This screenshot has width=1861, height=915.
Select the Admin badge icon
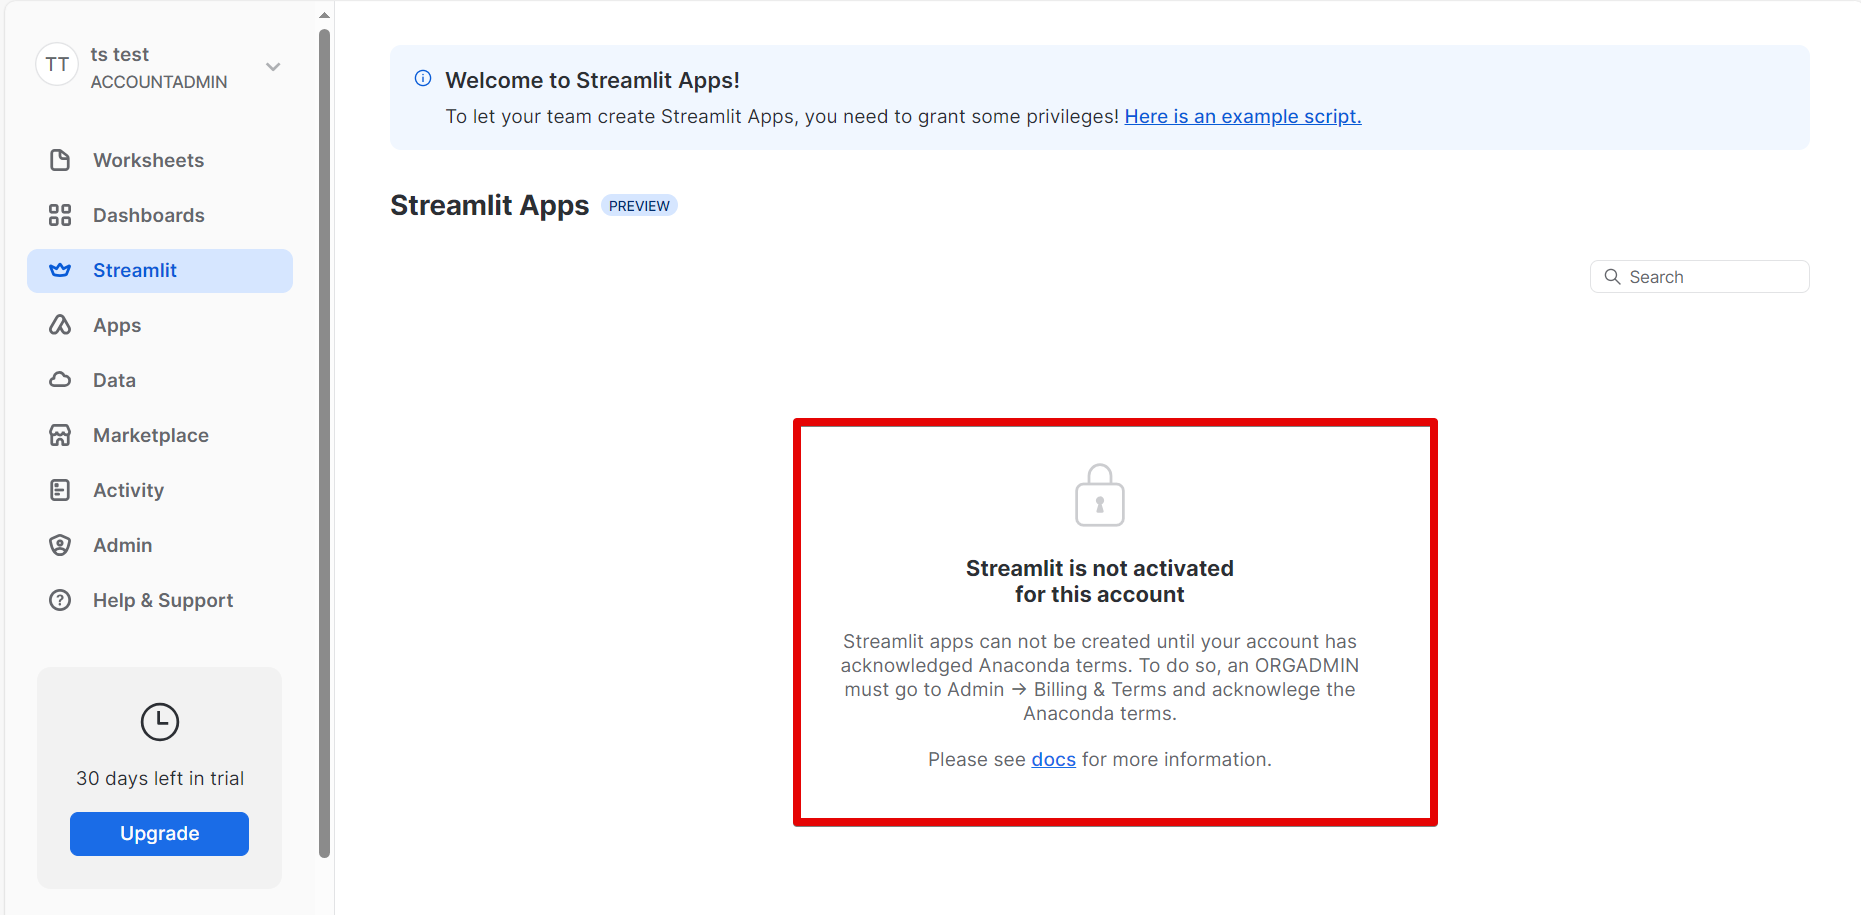pos(60,545)
